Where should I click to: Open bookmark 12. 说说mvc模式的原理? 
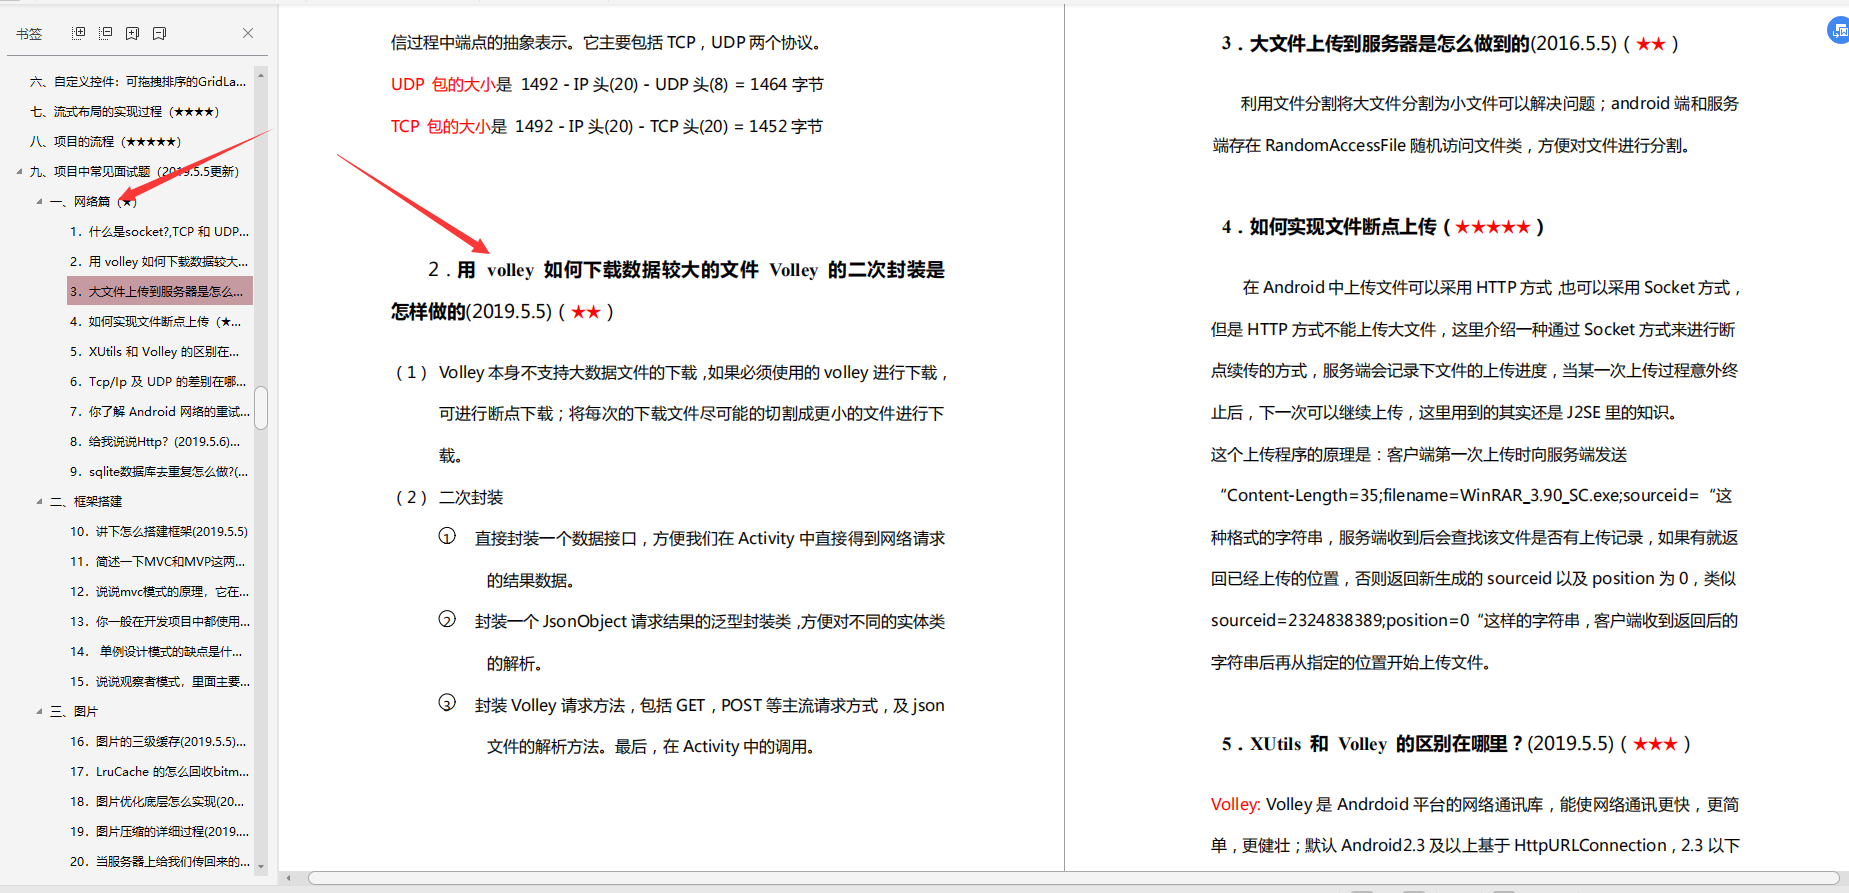160,591
